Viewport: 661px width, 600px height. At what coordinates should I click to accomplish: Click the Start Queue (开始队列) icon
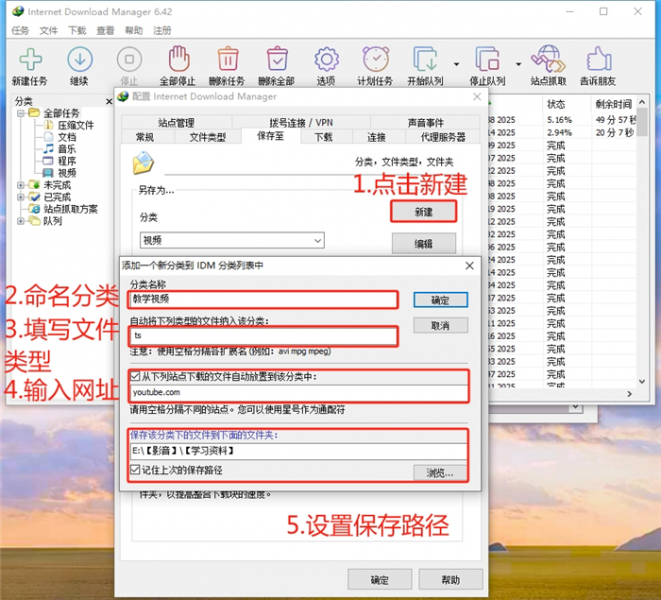pos(425,59)
